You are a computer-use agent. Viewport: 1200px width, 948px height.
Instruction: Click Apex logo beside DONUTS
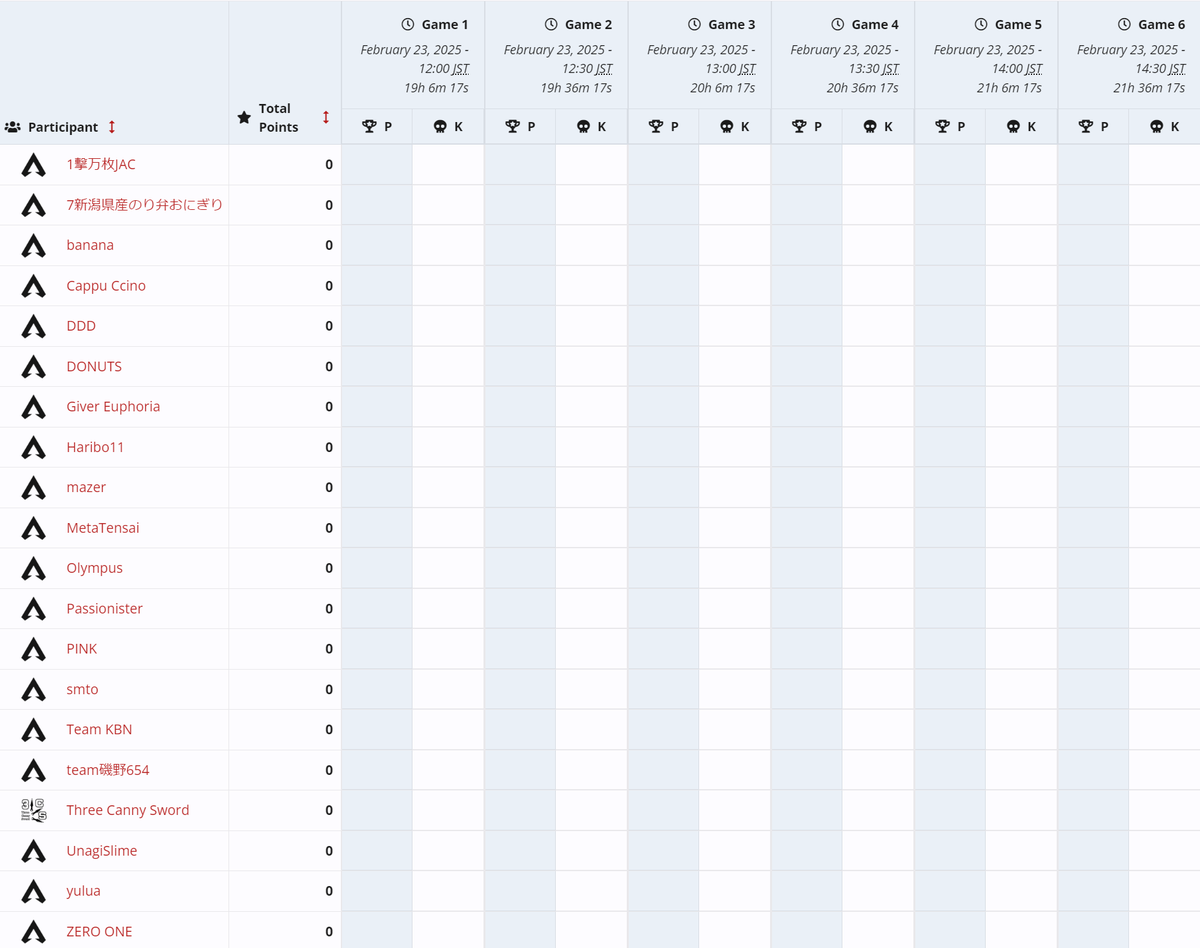34,366
